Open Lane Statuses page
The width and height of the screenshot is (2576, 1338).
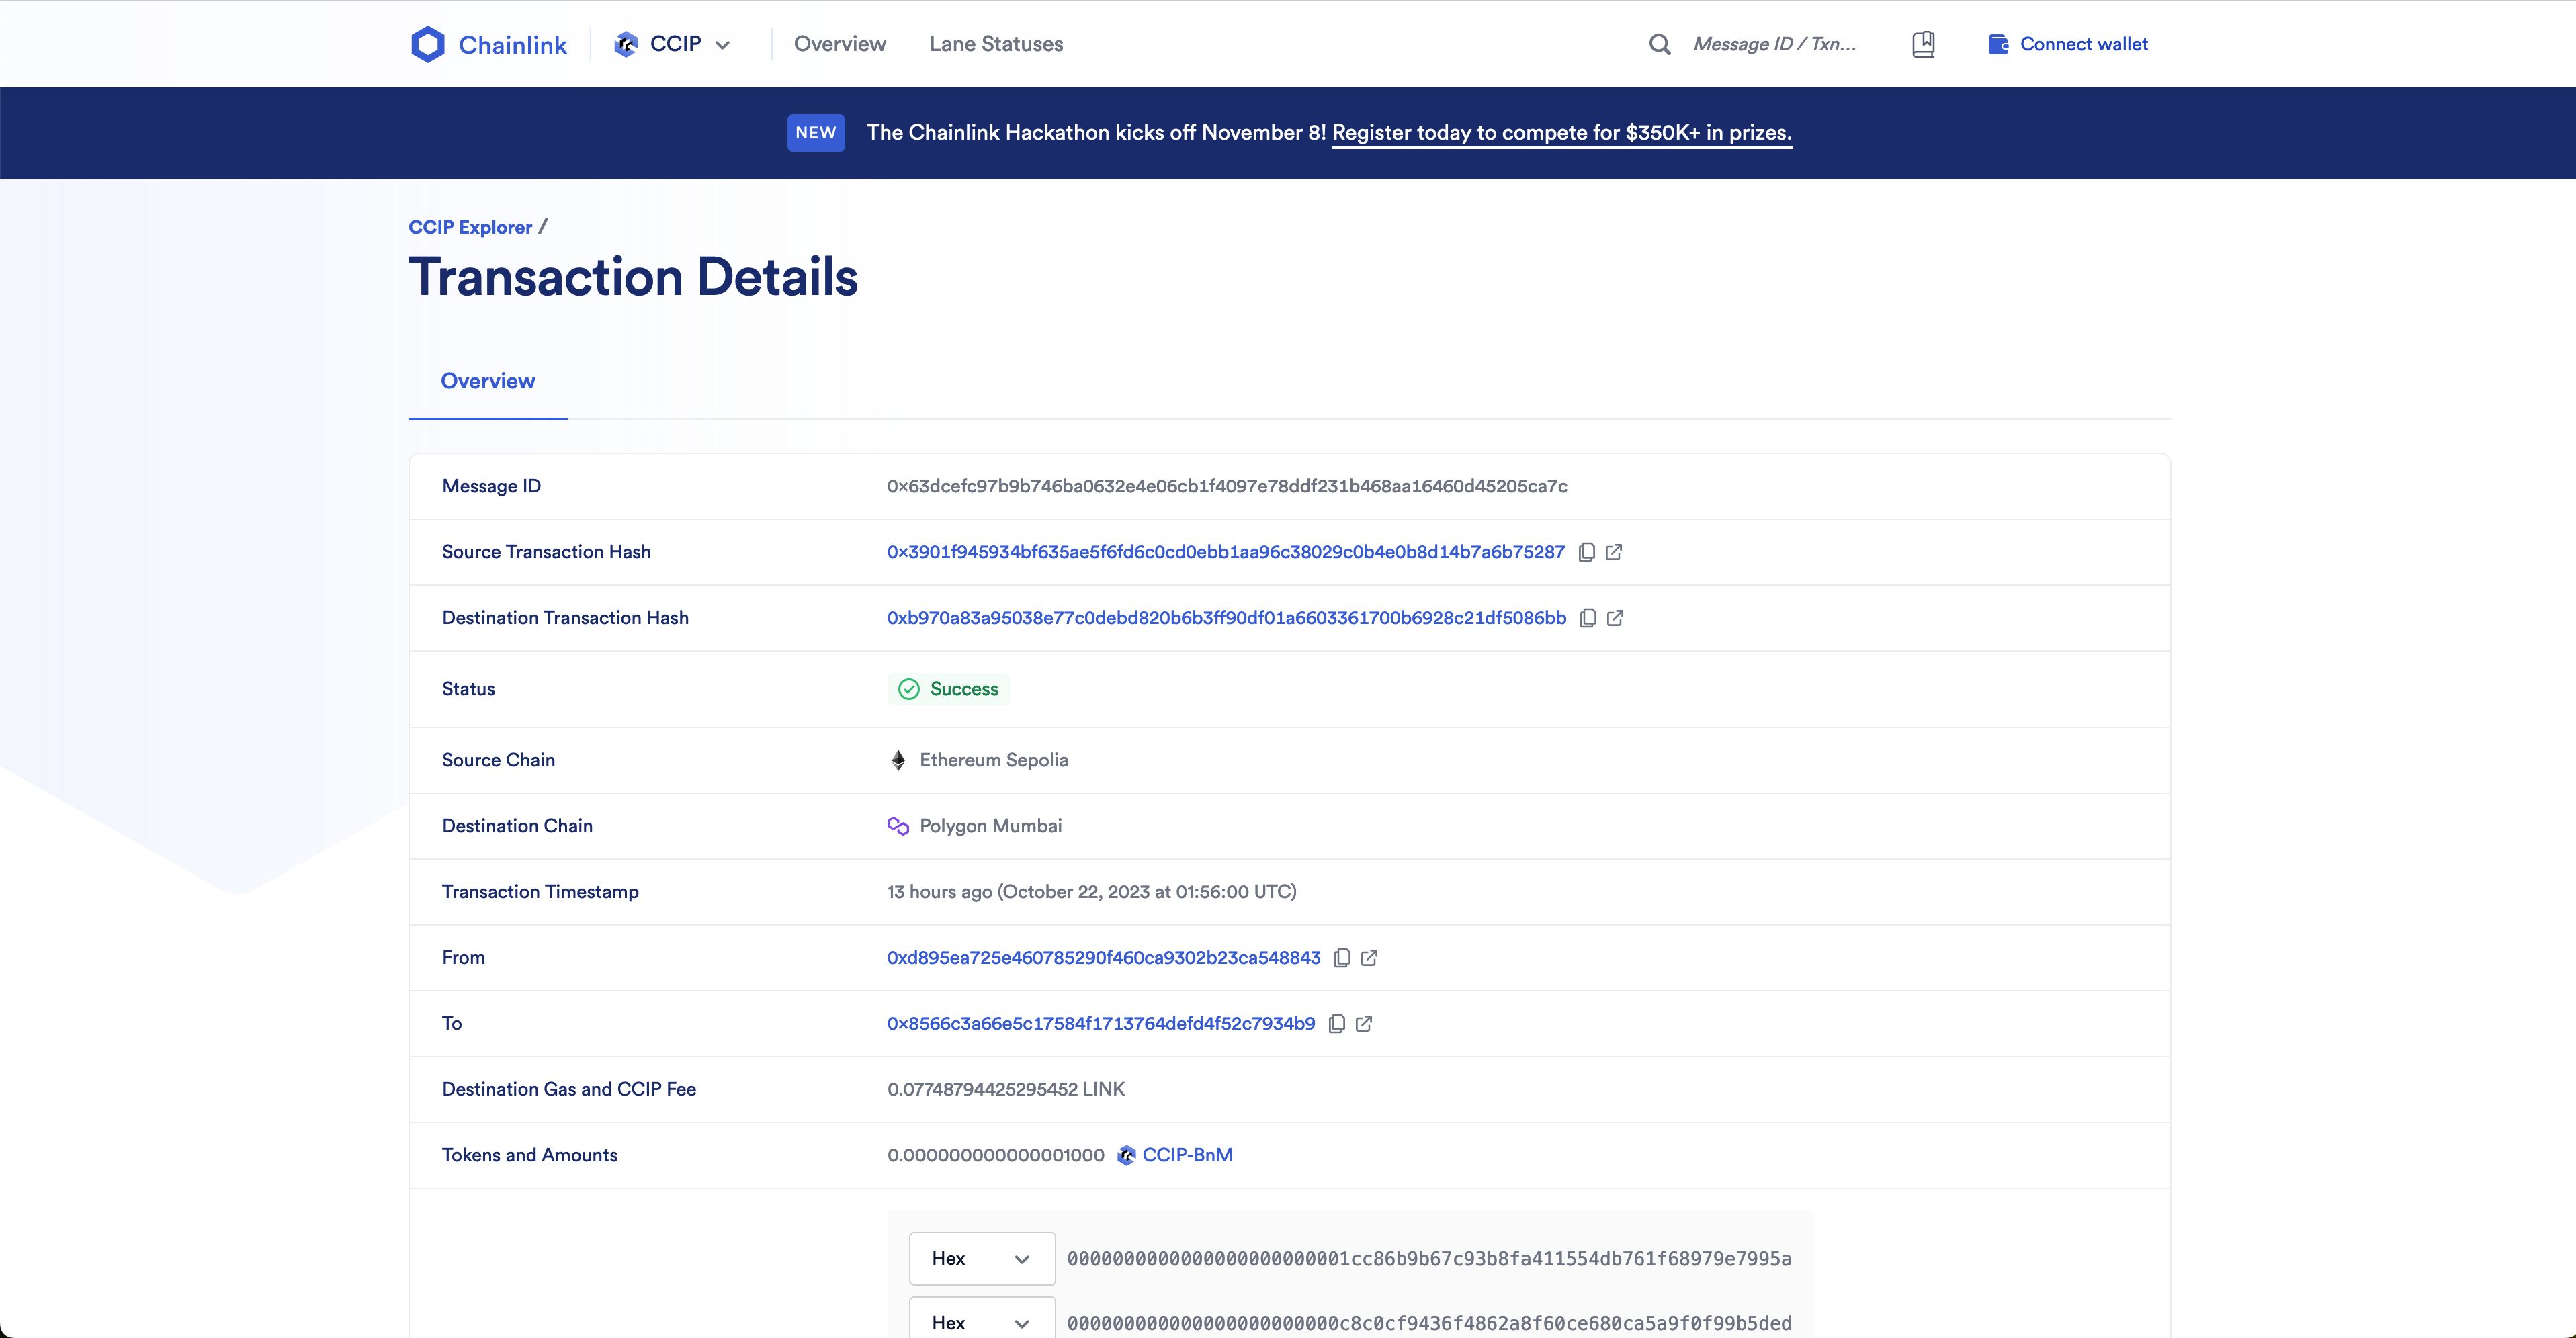point(996,44)
